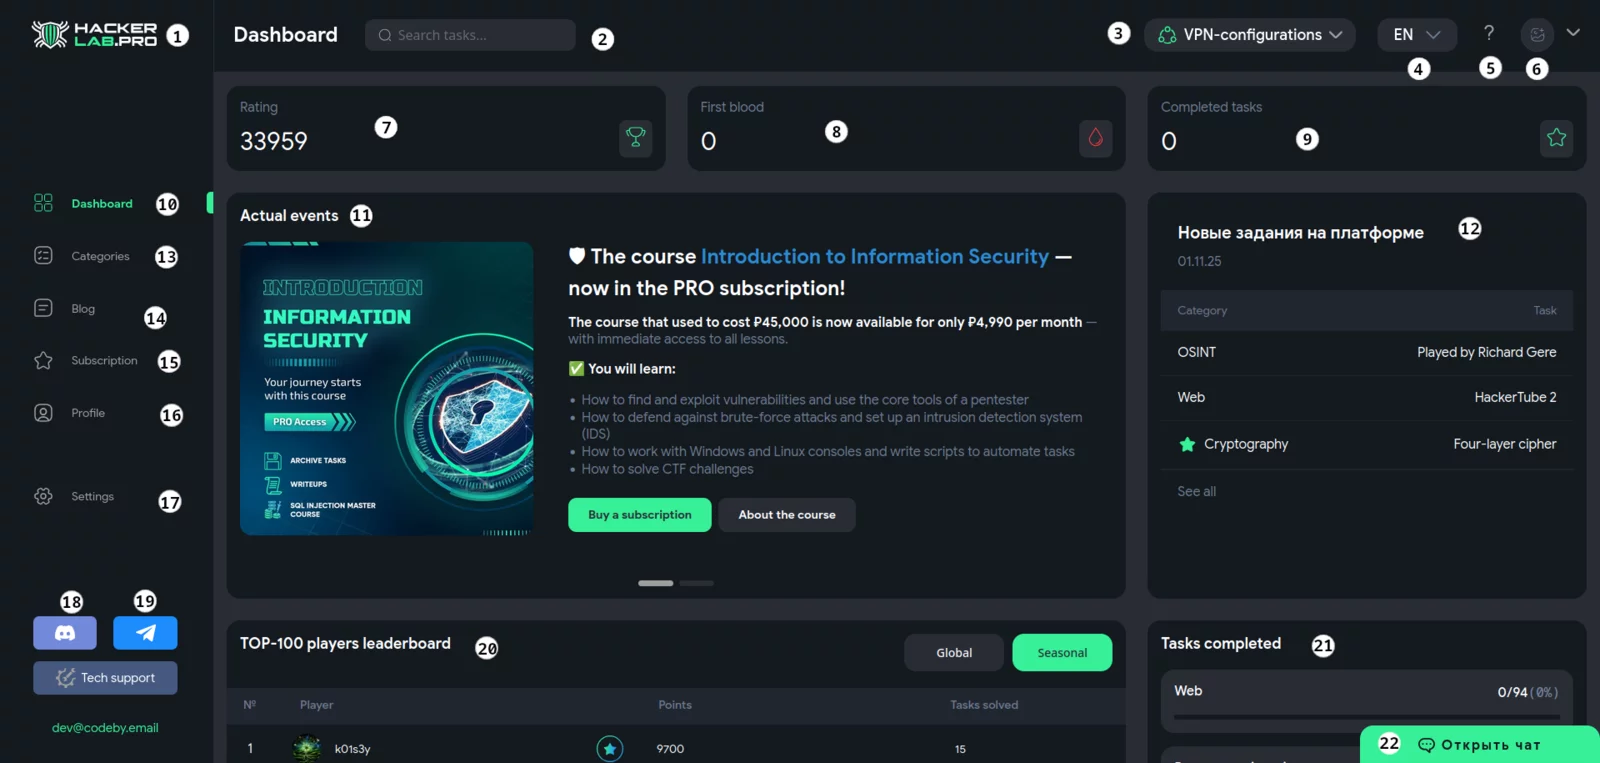Click the Cryptography green star icon
The height and width of the screenshot is (763, 1600).
1187,444
